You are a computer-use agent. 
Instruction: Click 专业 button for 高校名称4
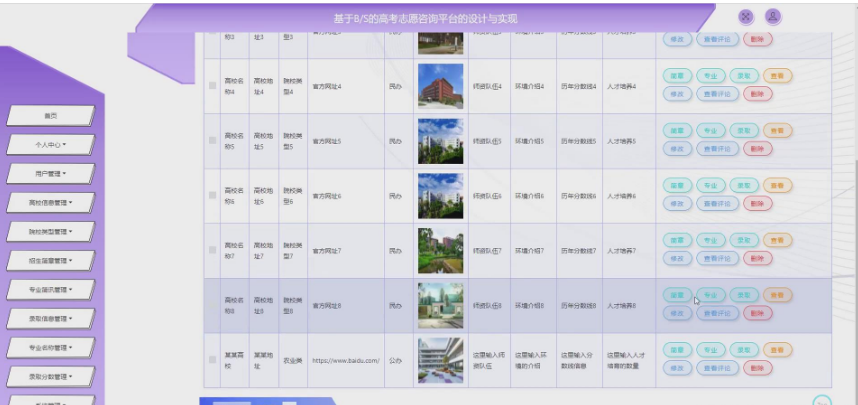711,76
